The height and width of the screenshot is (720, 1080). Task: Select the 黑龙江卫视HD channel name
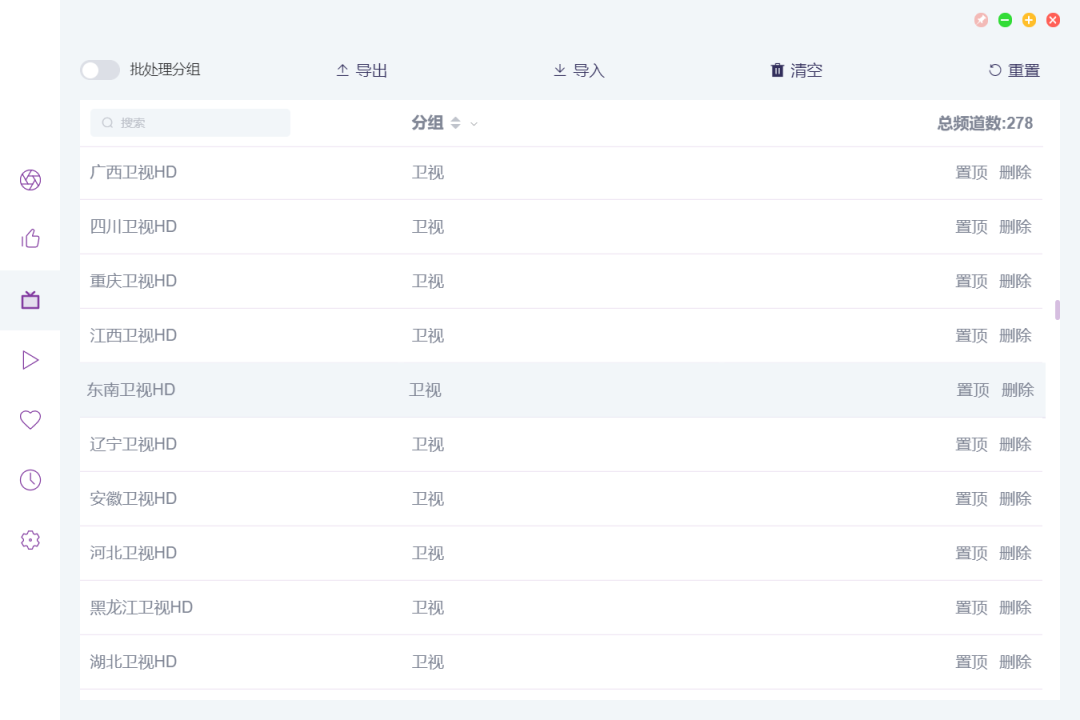pos(141,608)
